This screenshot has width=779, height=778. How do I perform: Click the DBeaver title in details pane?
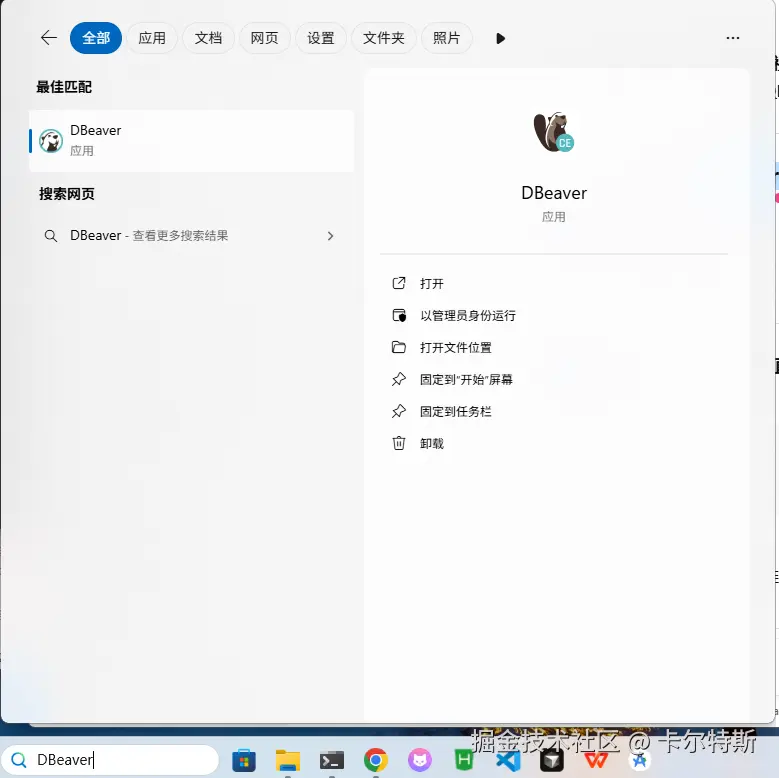[554, 193]
